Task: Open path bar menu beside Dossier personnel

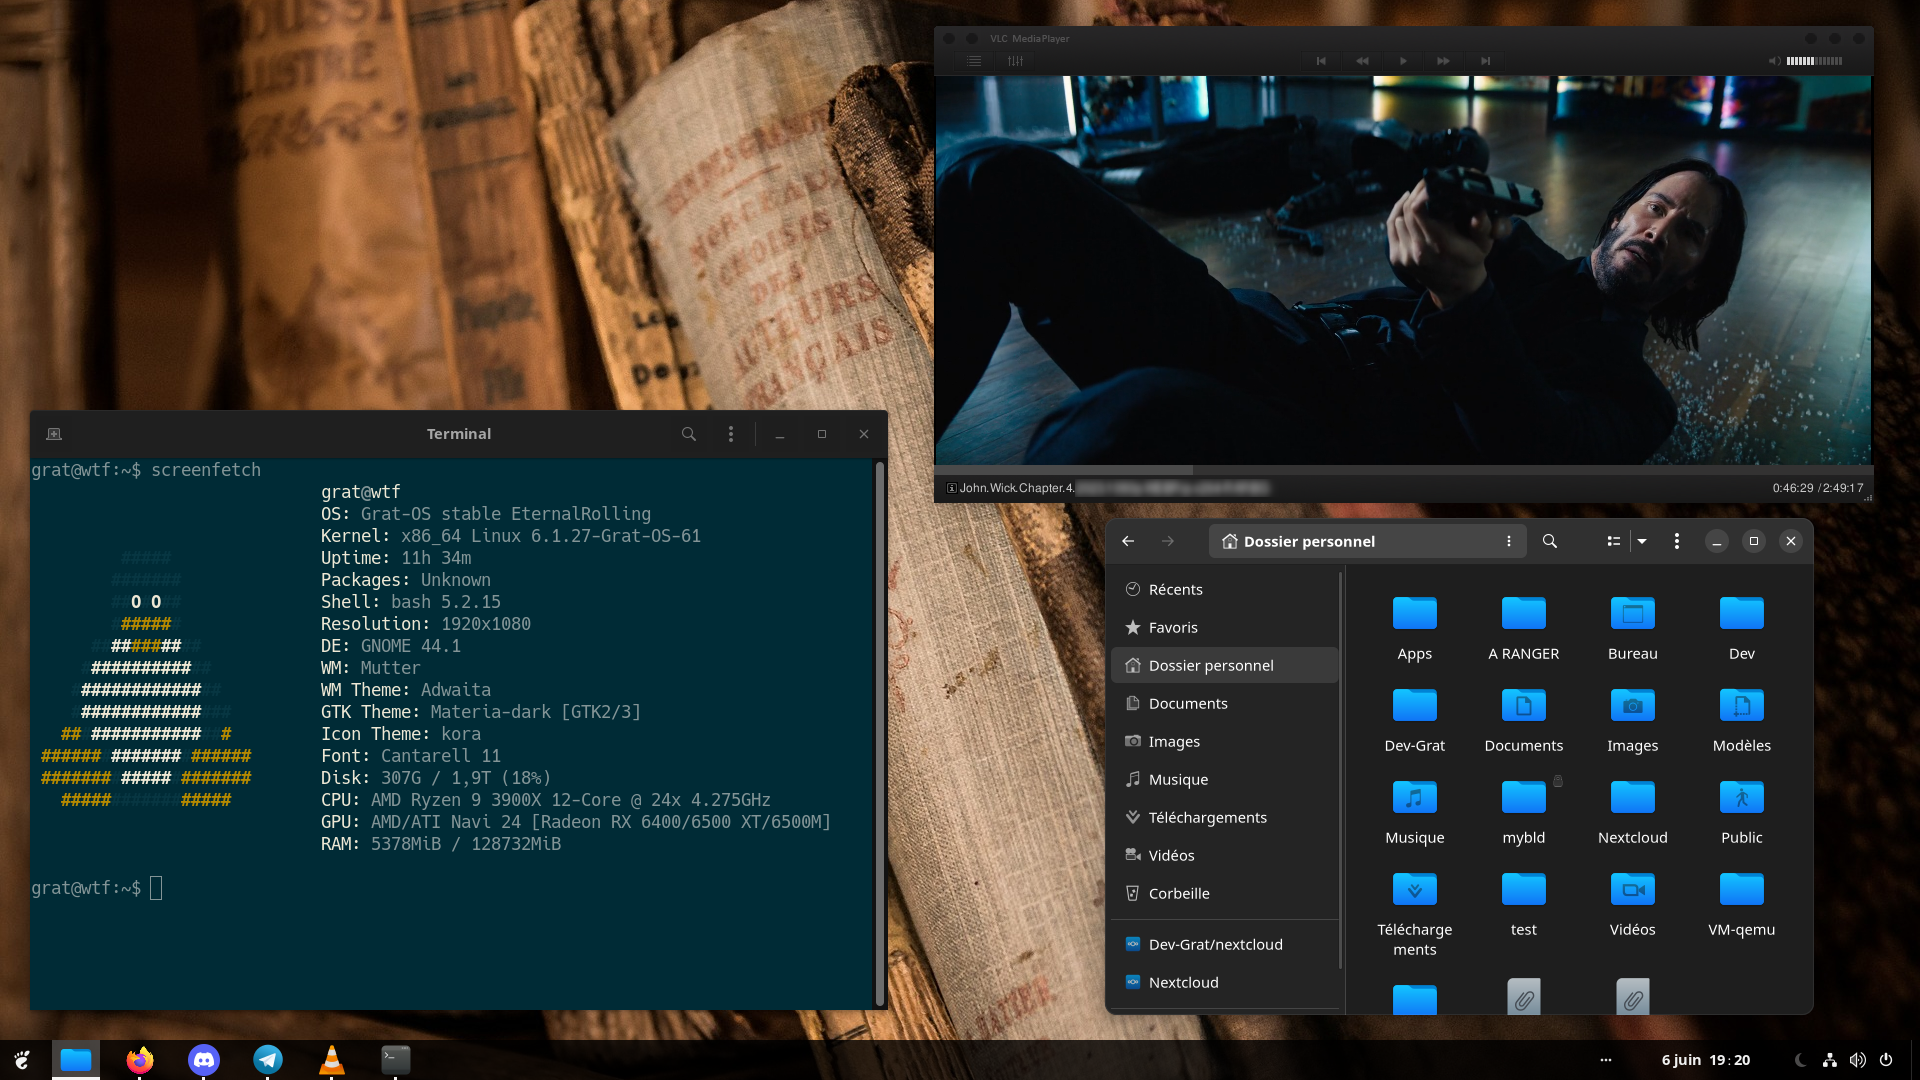Action: (x=1508, y=541)
